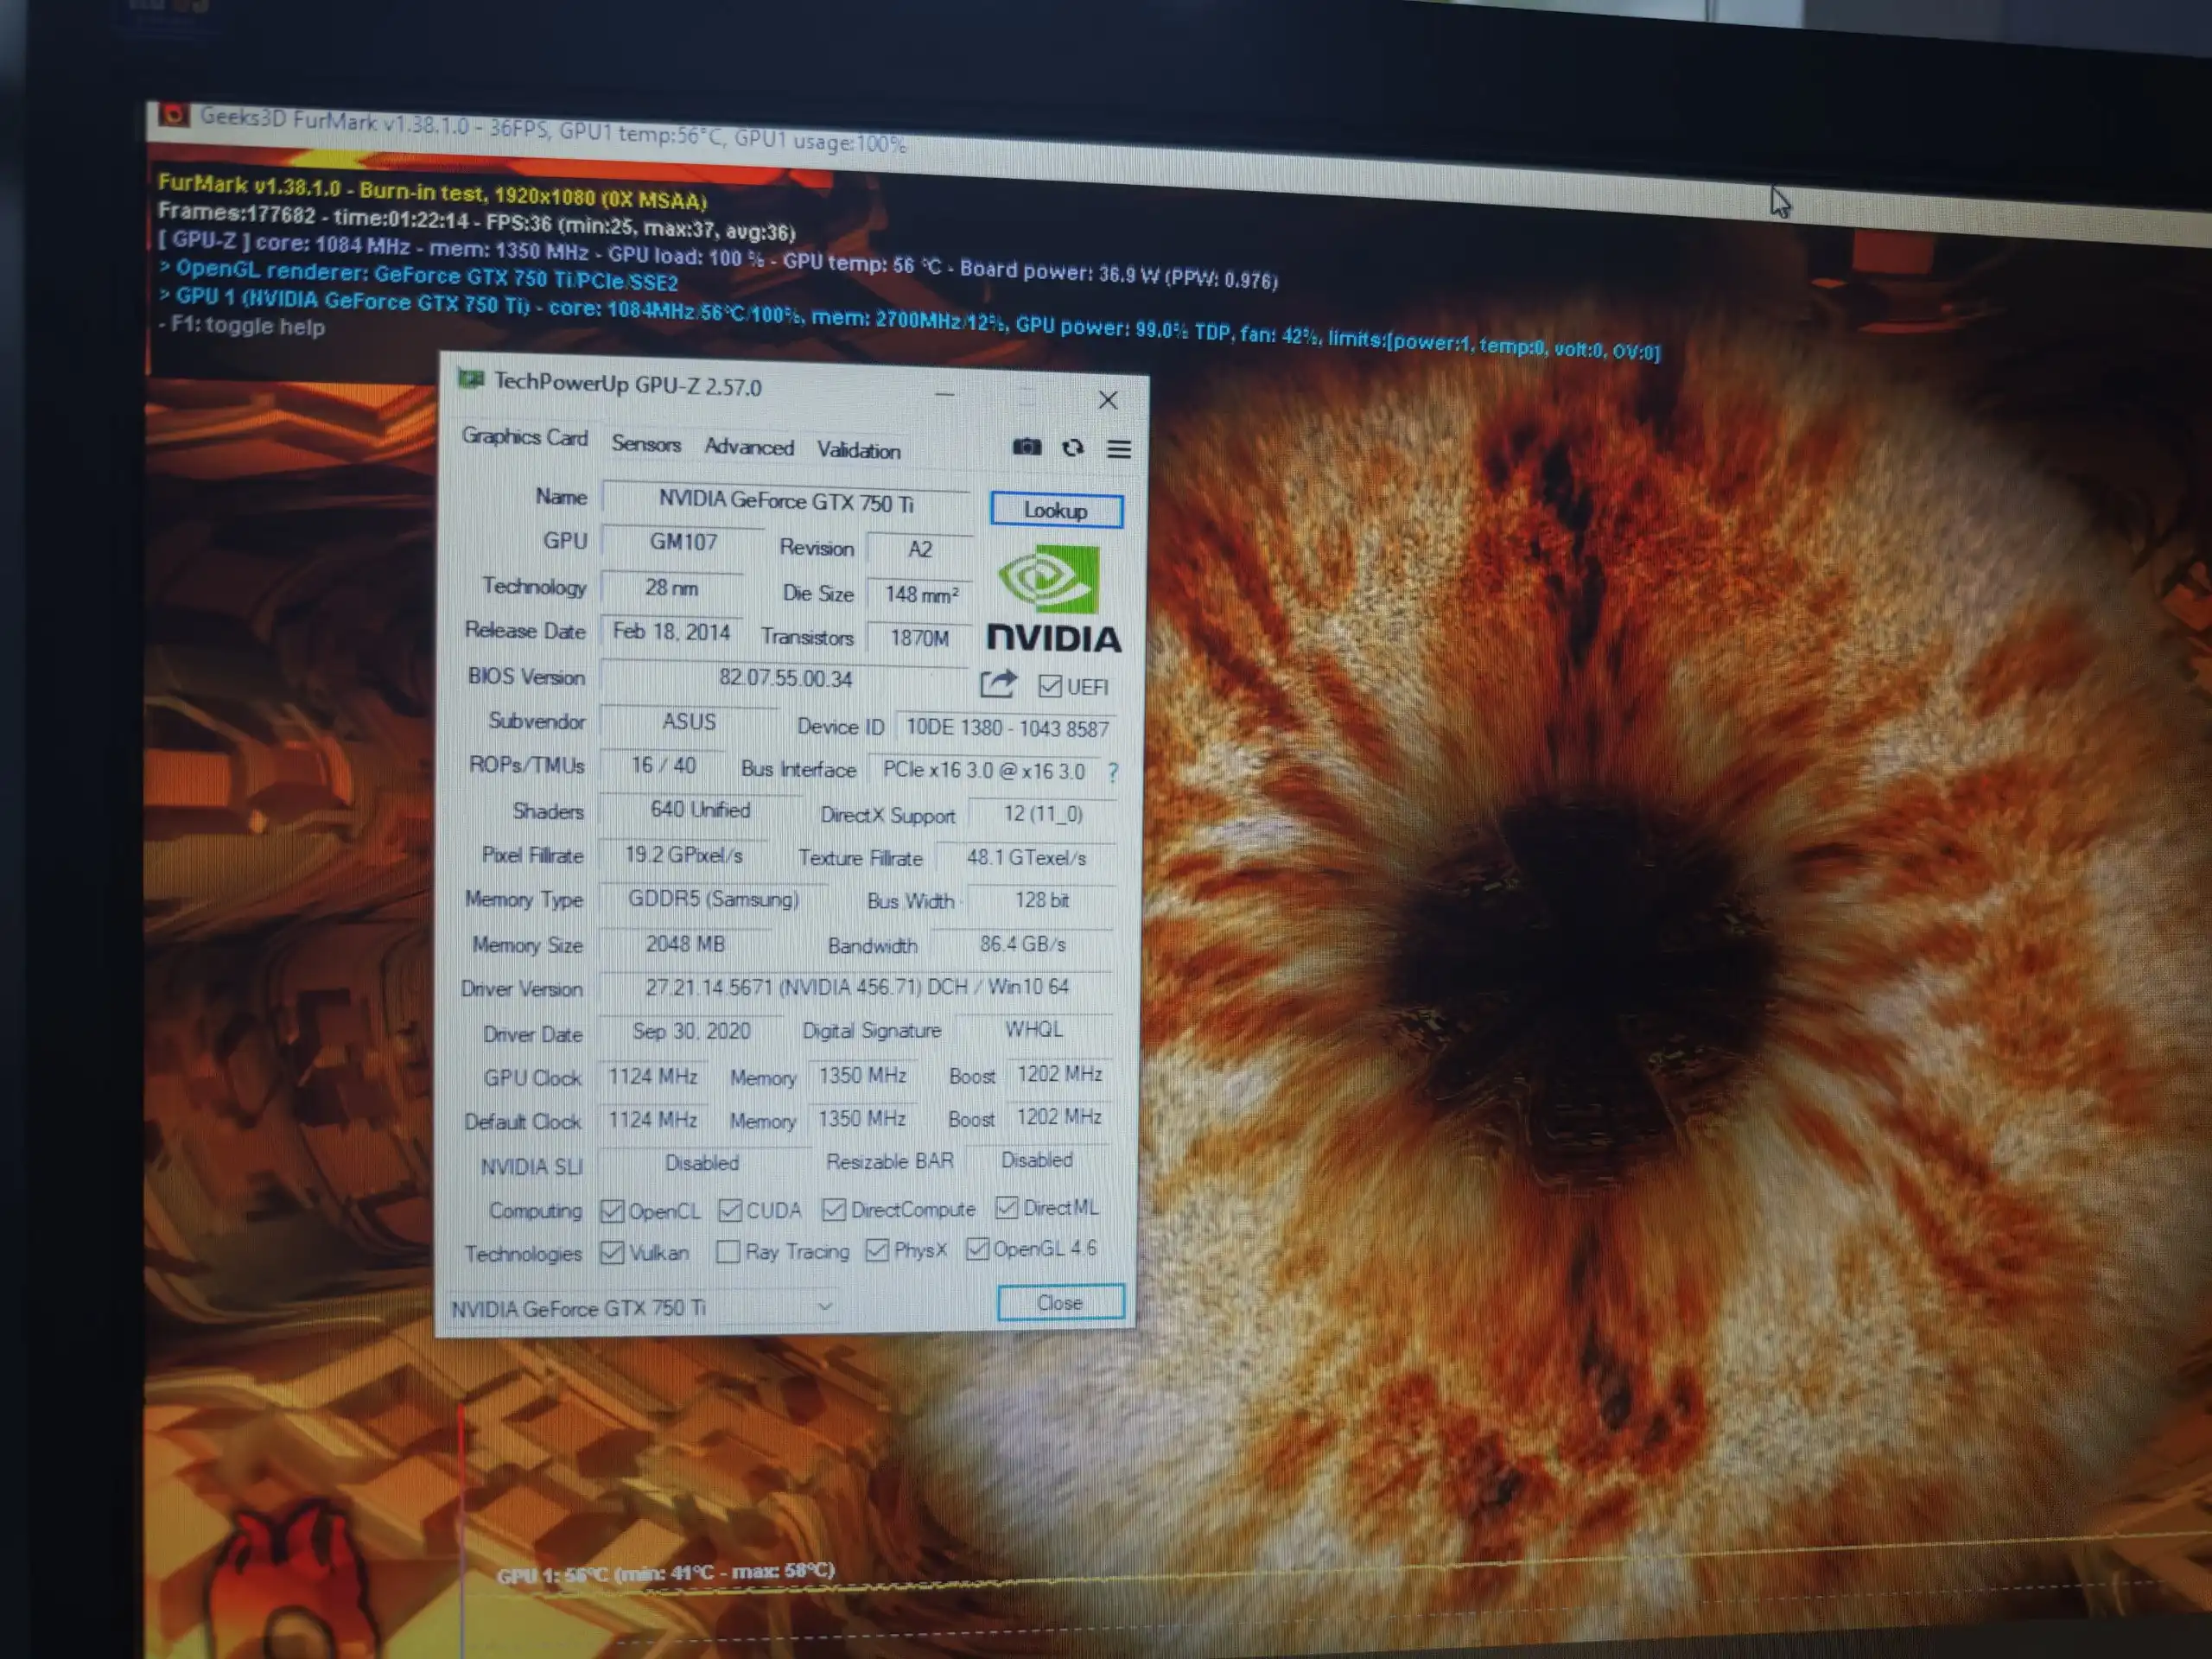Screen dimensions: 2212x1659
Task: Click the refresh icon in GPU-Z toolbar
Action: coord(1073,448)
